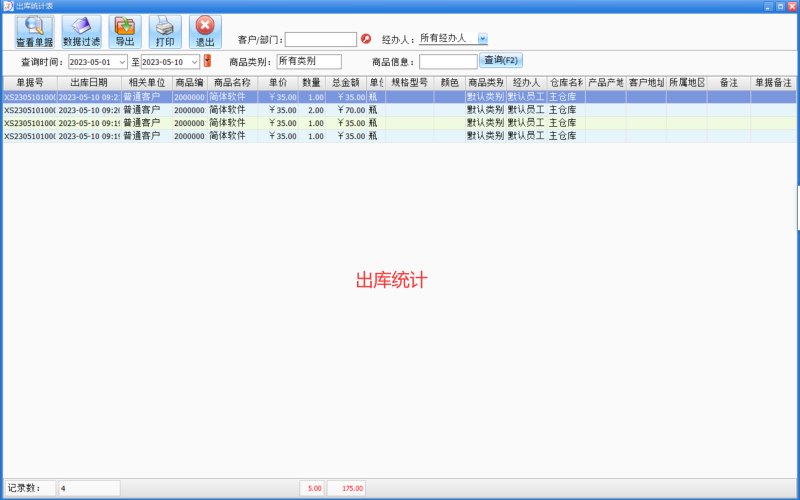Viewport: 800px width, 500px height.
Task: Click the total quantity 5.00 in footer
Action: click(313, 488)
